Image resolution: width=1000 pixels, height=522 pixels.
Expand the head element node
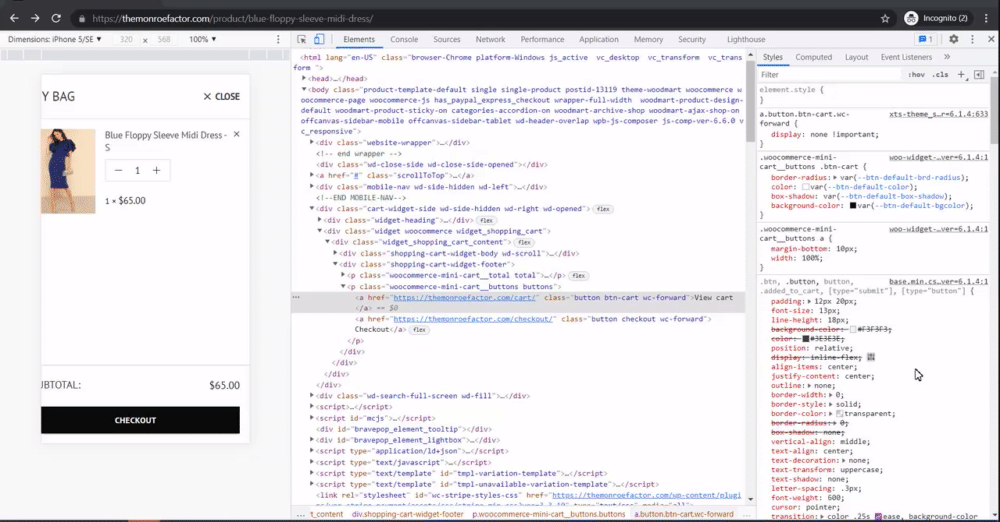pyautogui.click(x=304, y=78)
